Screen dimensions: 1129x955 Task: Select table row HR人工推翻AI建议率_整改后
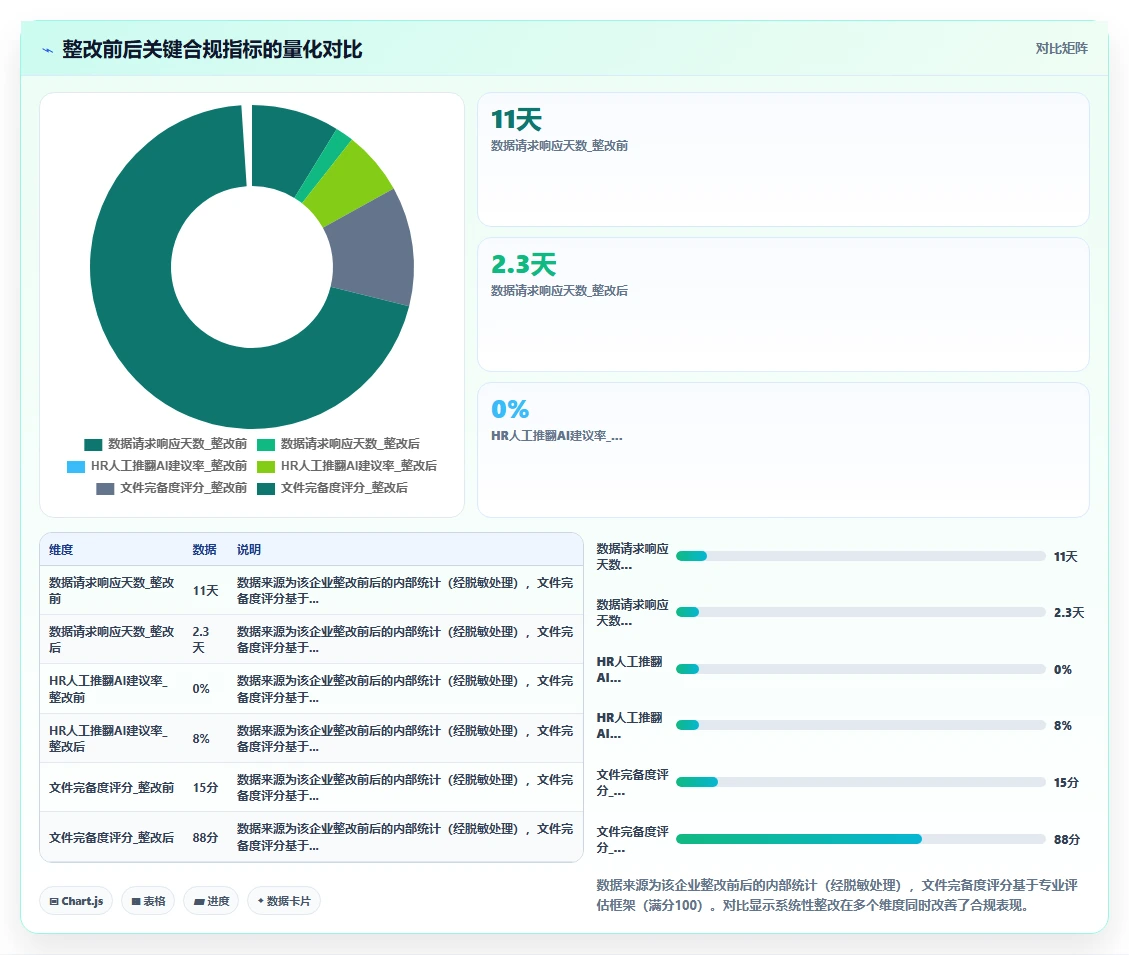coord(311,738)
